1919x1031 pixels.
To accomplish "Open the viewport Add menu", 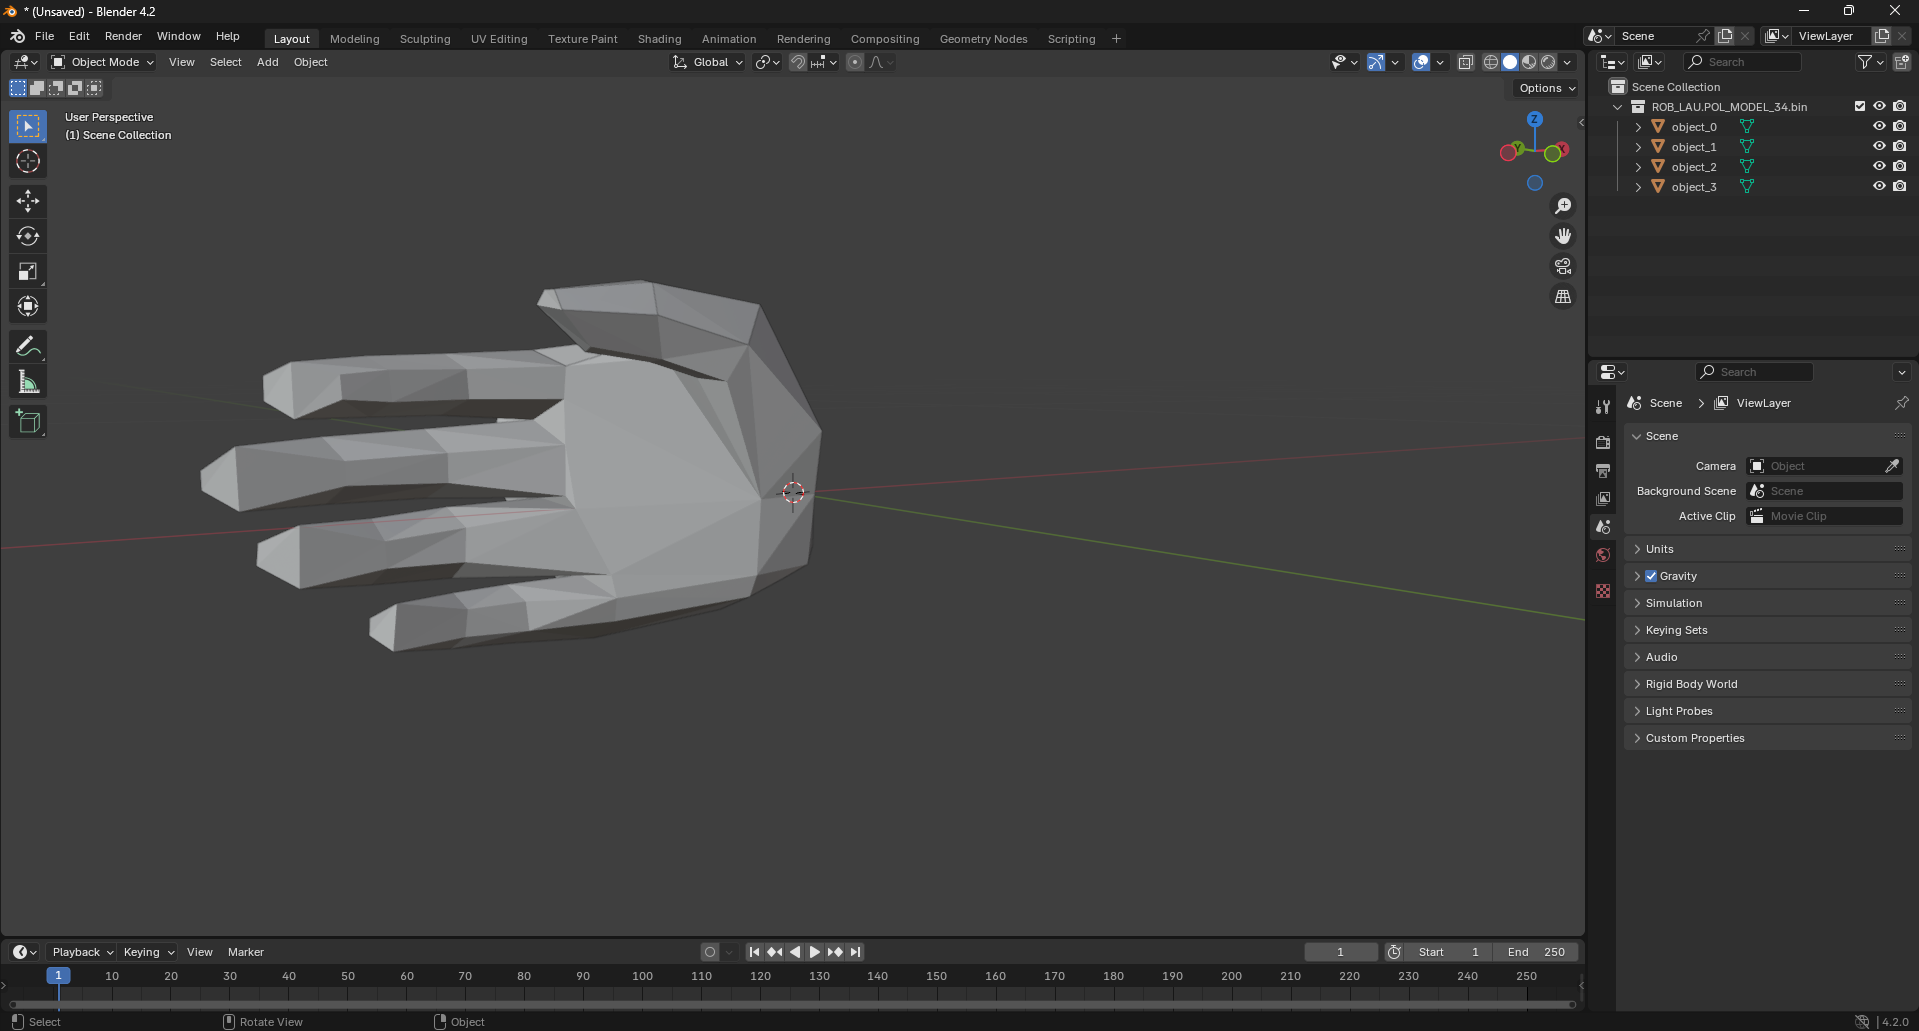I will point(267,62).
